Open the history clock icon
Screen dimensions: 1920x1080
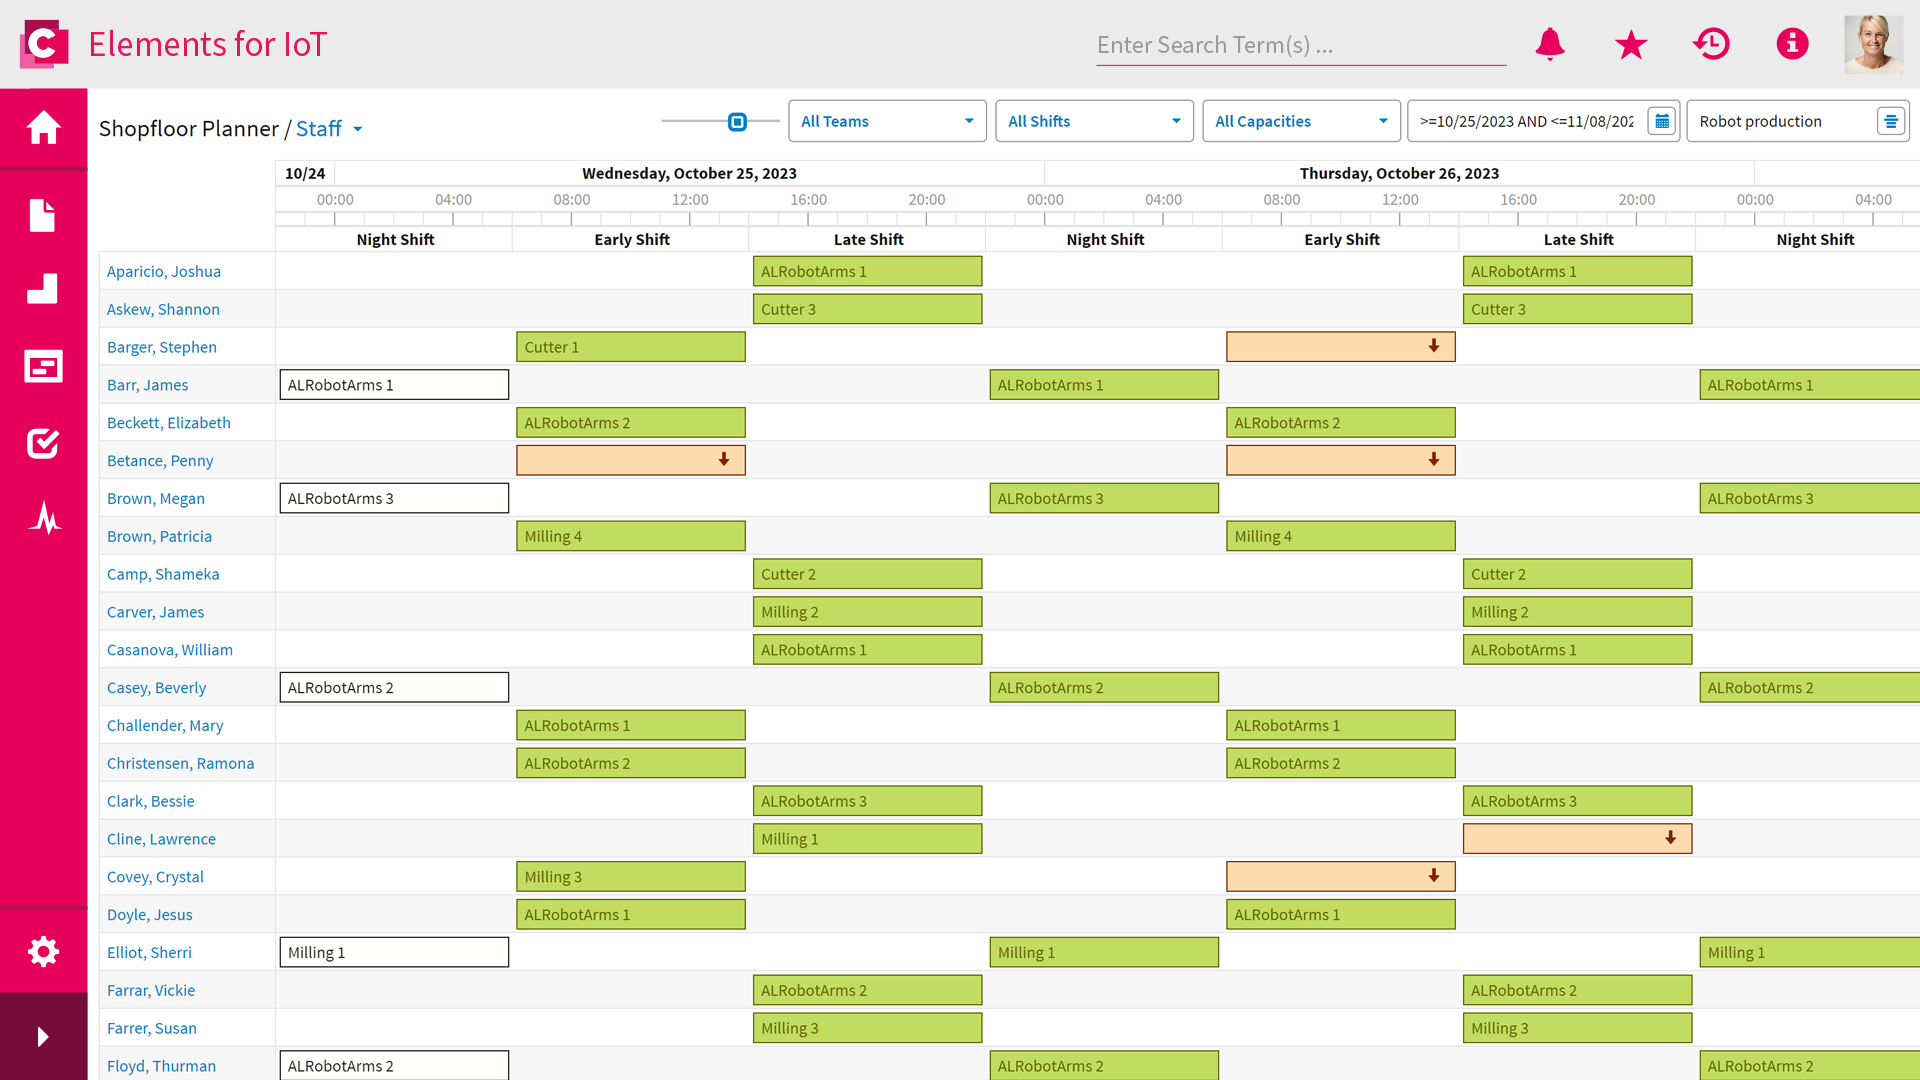tap(1711, 44)
